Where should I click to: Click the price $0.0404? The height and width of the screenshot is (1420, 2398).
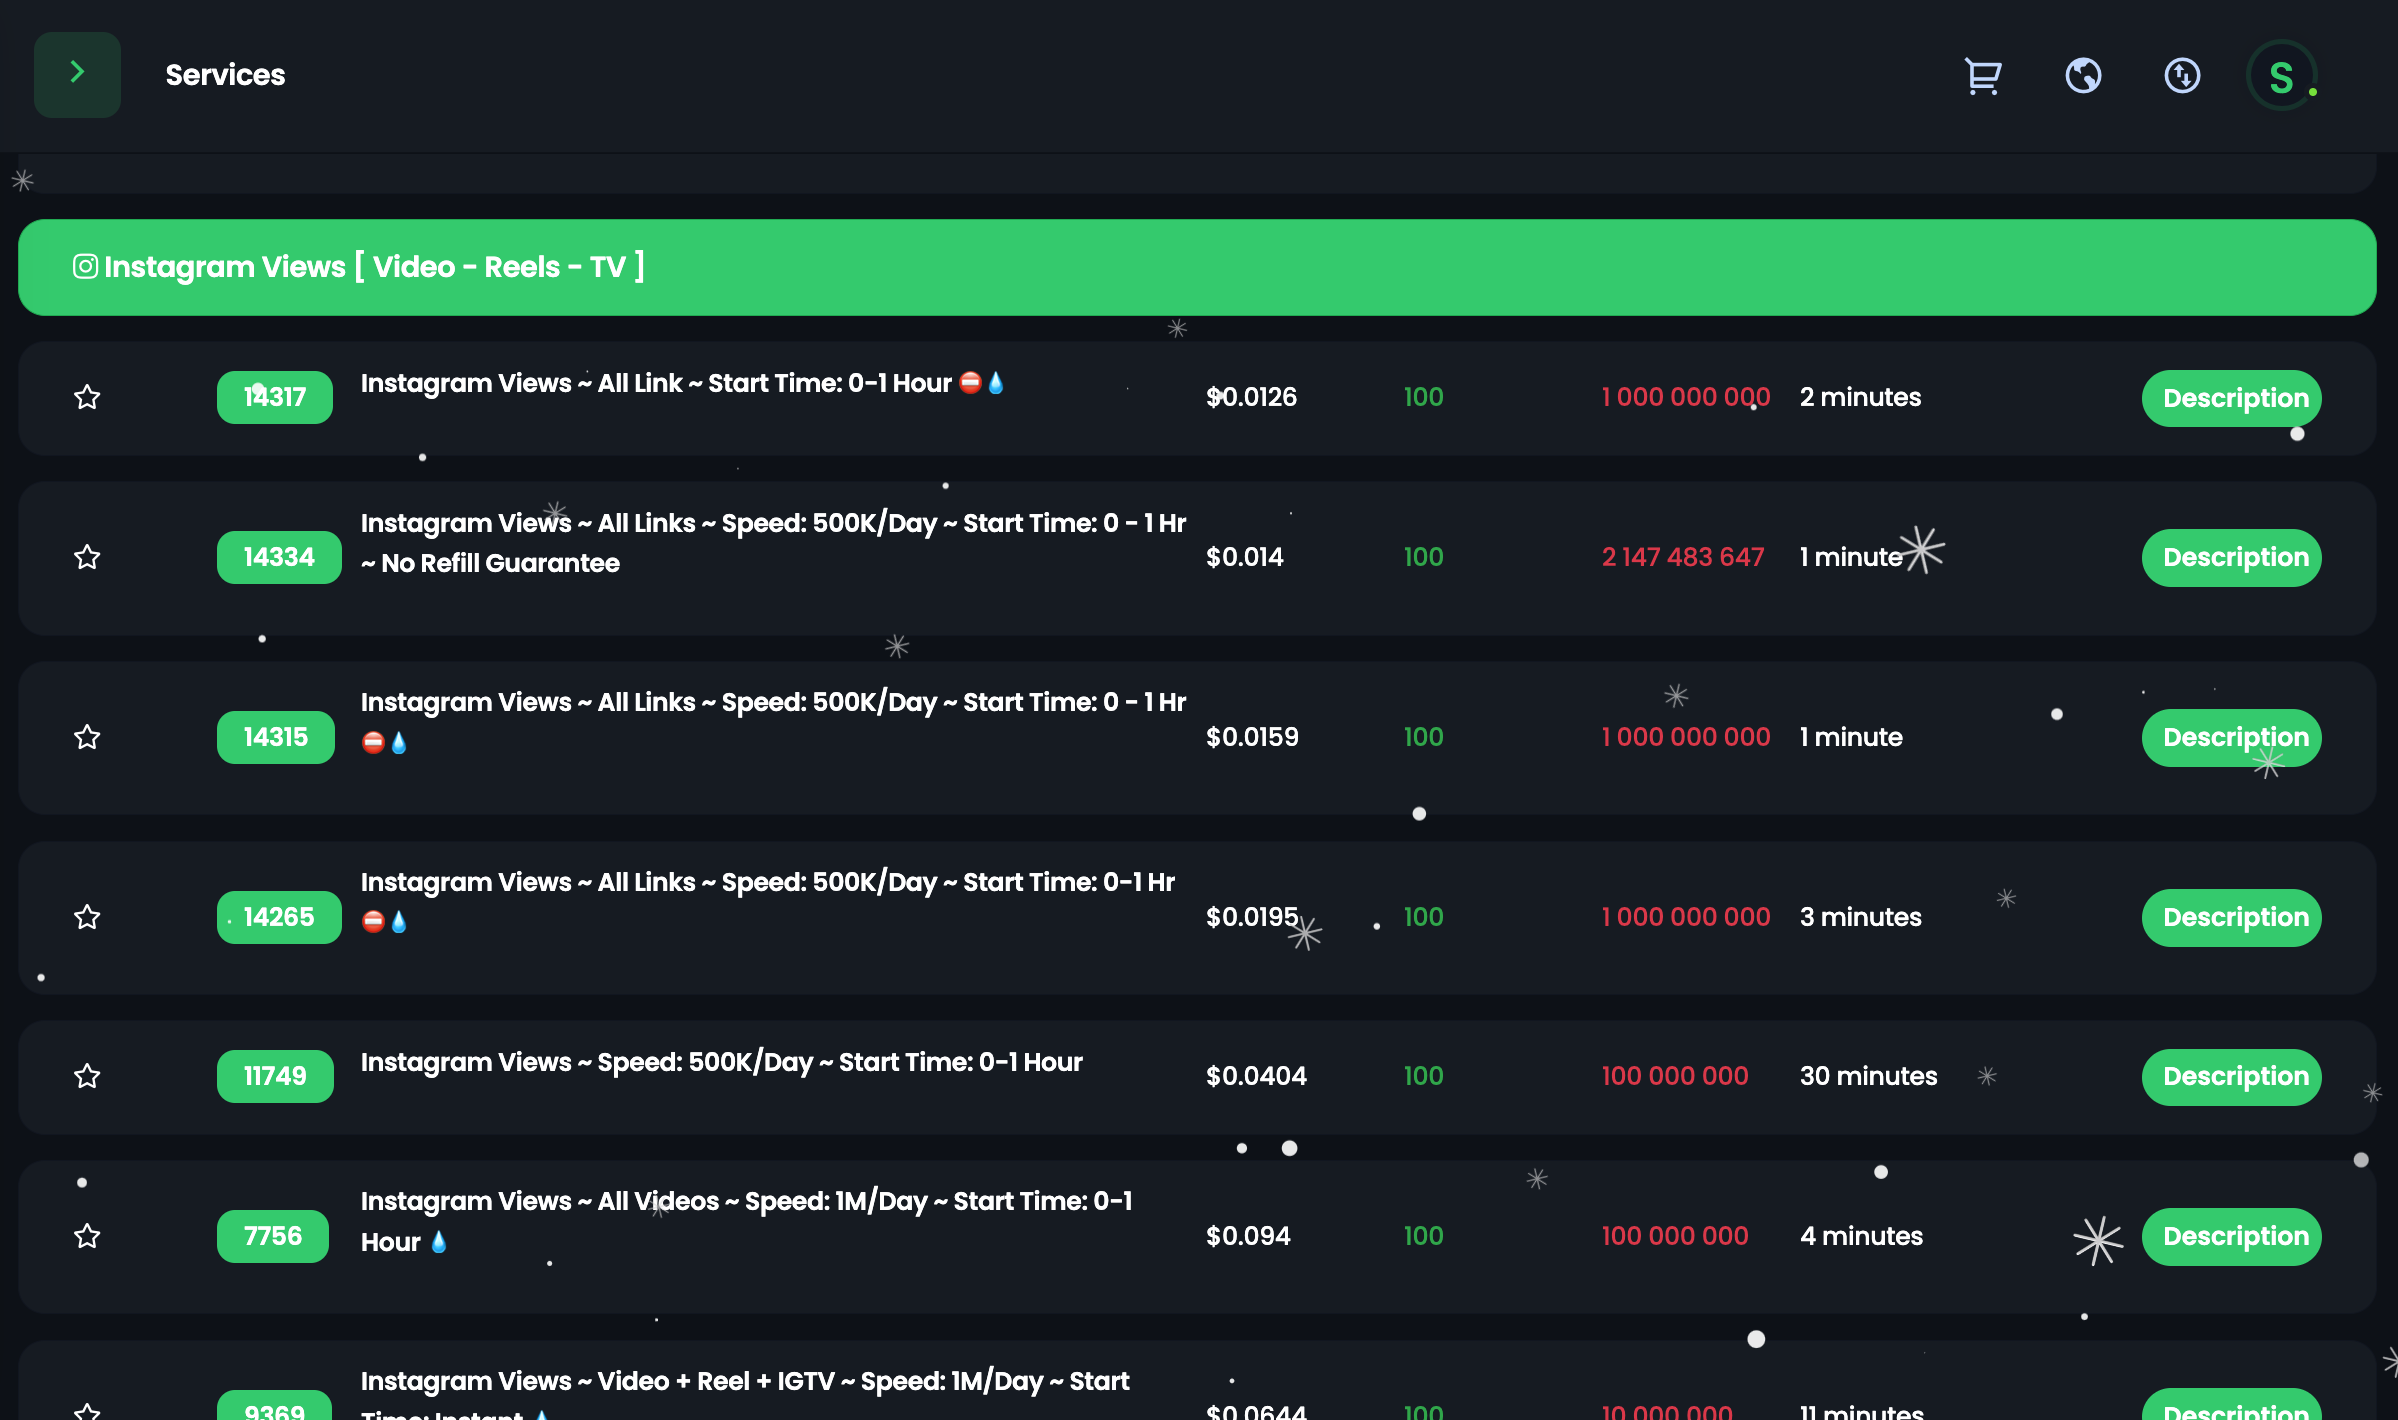(x=1256, y=1076)
